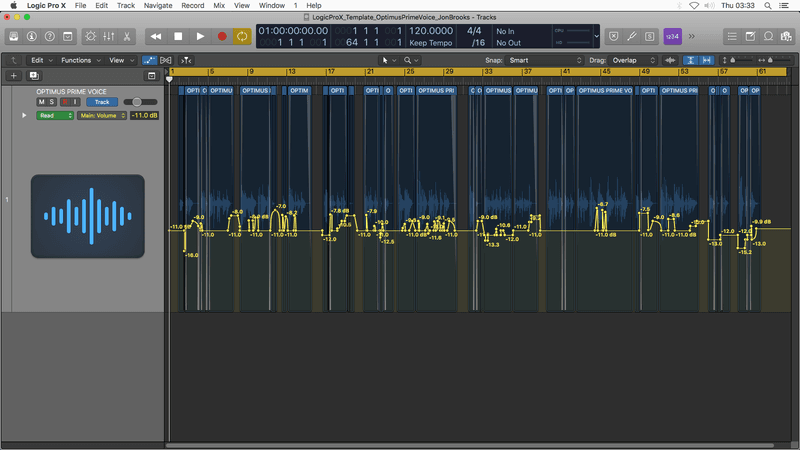Image resolution: width=800 pixels, height=450 pixels.
Task: Open the Read automation mode menu
Action: coord(55,115)
